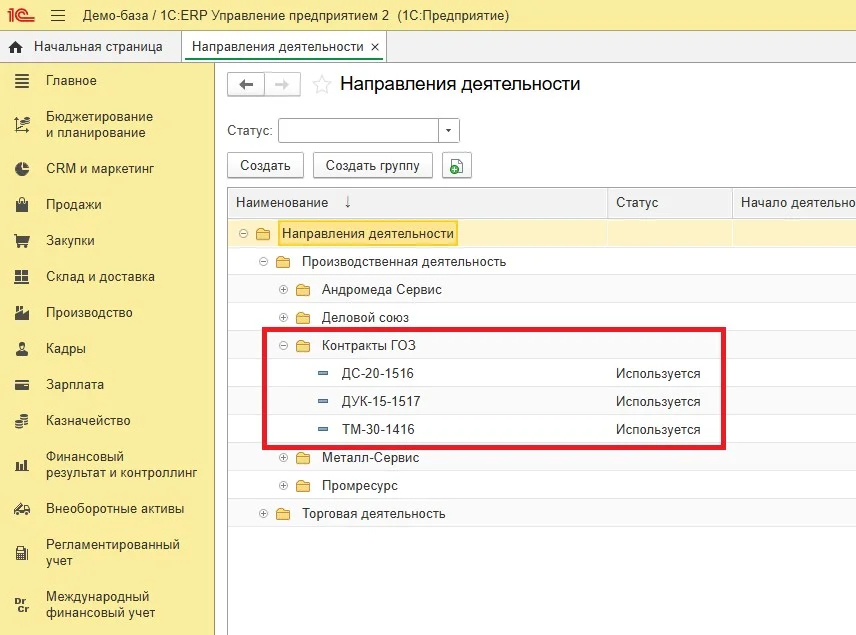
Task: Click item icon next to ДС-20-1516
Action: (x=323, y=373)
